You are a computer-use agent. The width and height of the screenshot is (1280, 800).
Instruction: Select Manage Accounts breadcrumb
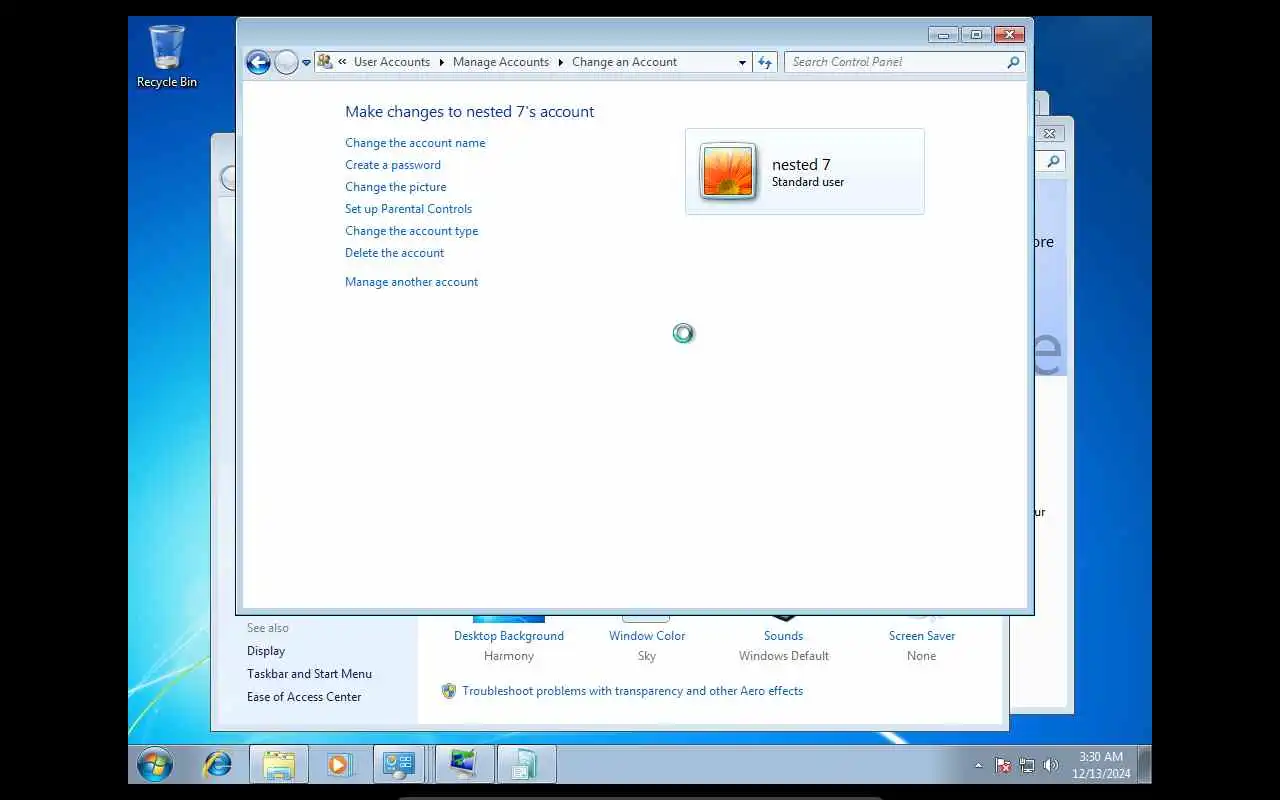tap(501, 62)
